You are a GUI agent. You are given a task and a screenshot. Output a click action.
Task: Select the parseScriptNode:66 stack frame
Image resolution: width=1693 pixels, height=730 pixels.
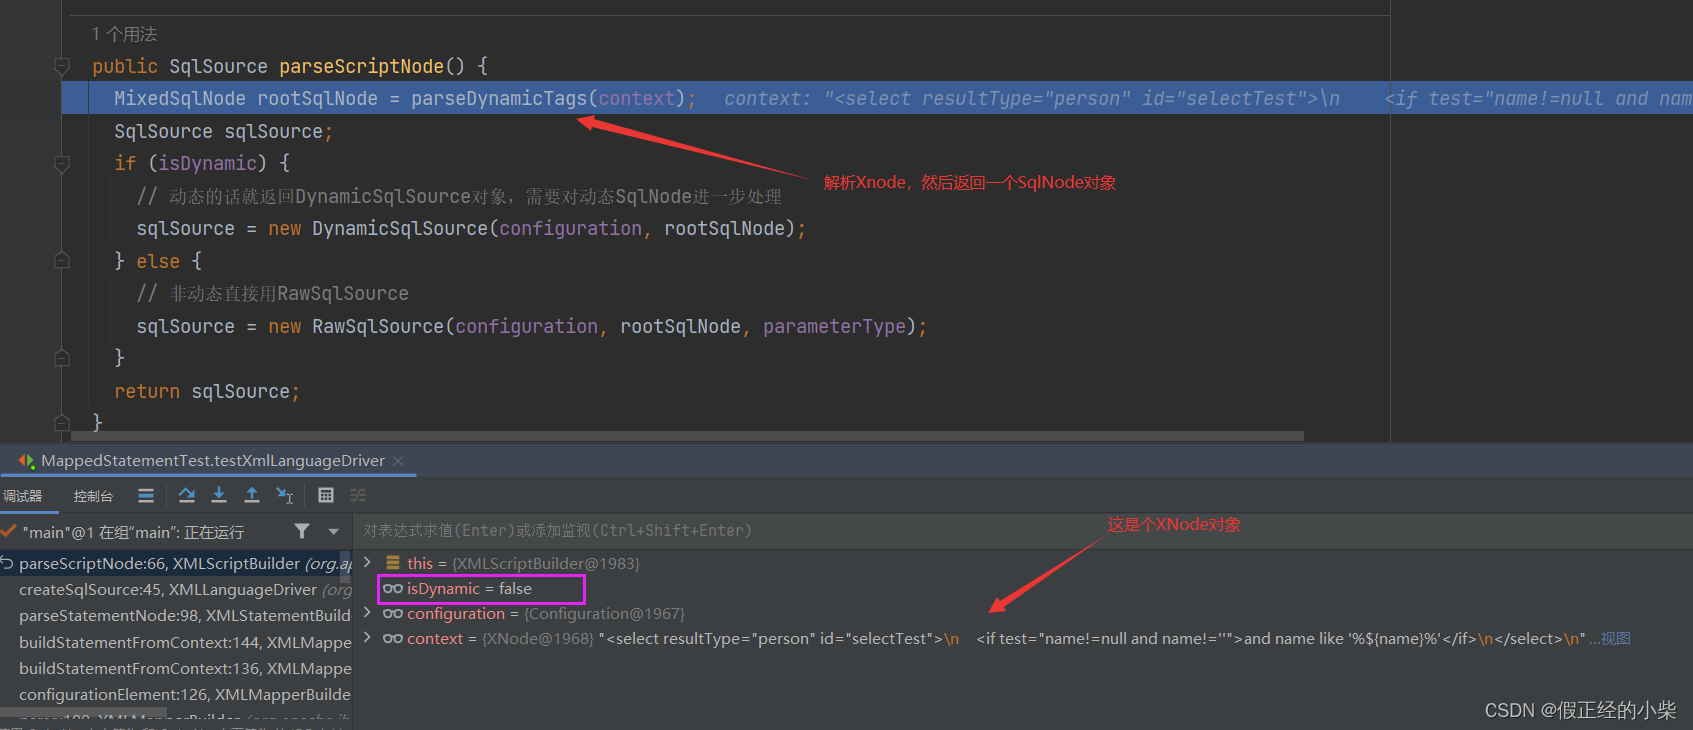[176, 564]
